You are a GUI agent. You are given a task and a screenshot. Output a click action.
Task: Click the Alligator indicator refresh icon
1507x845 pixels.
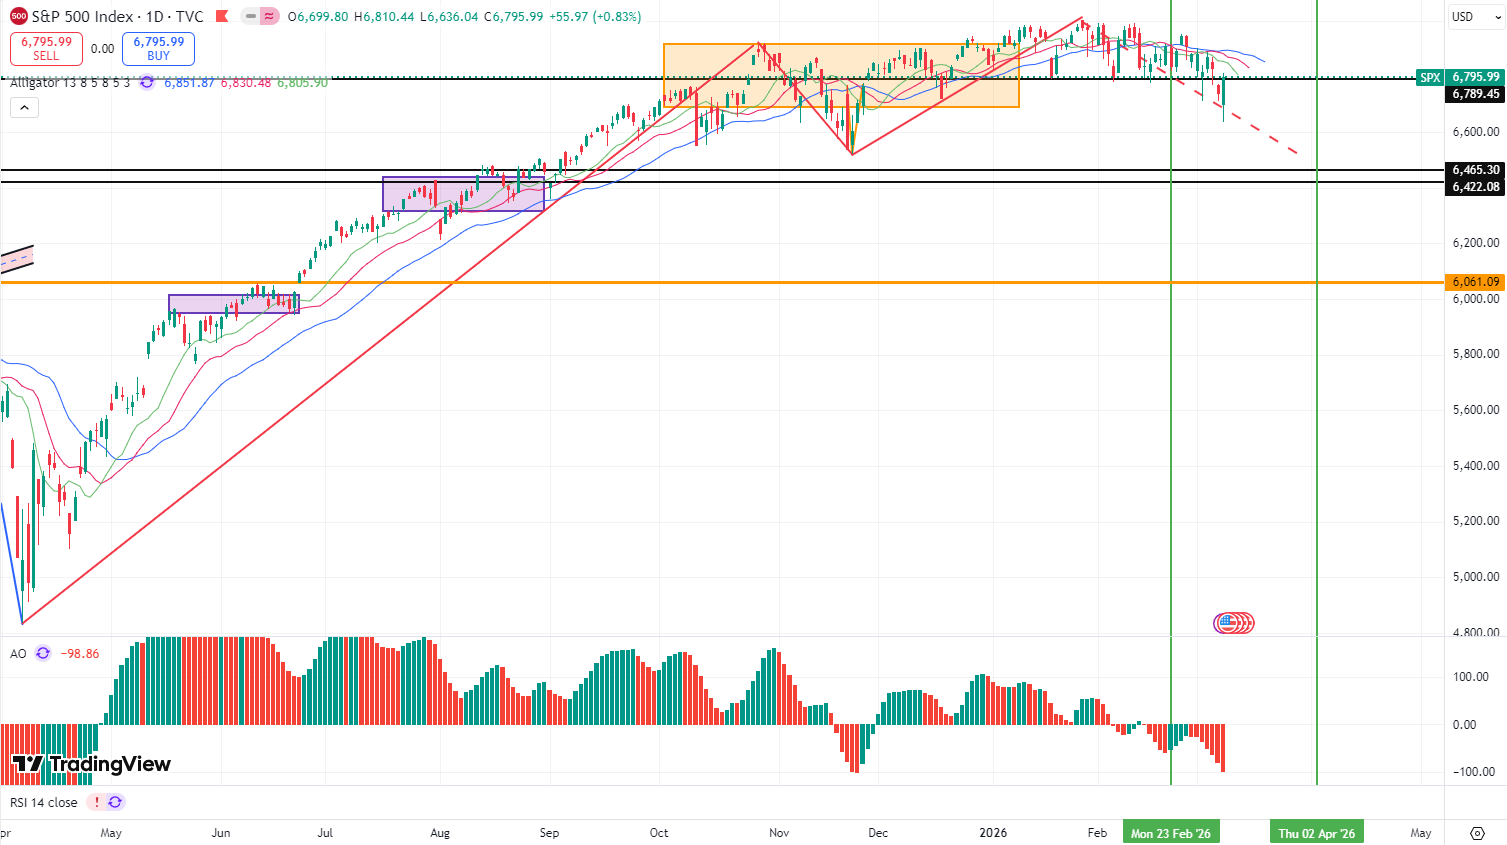(x=147, y=83)
